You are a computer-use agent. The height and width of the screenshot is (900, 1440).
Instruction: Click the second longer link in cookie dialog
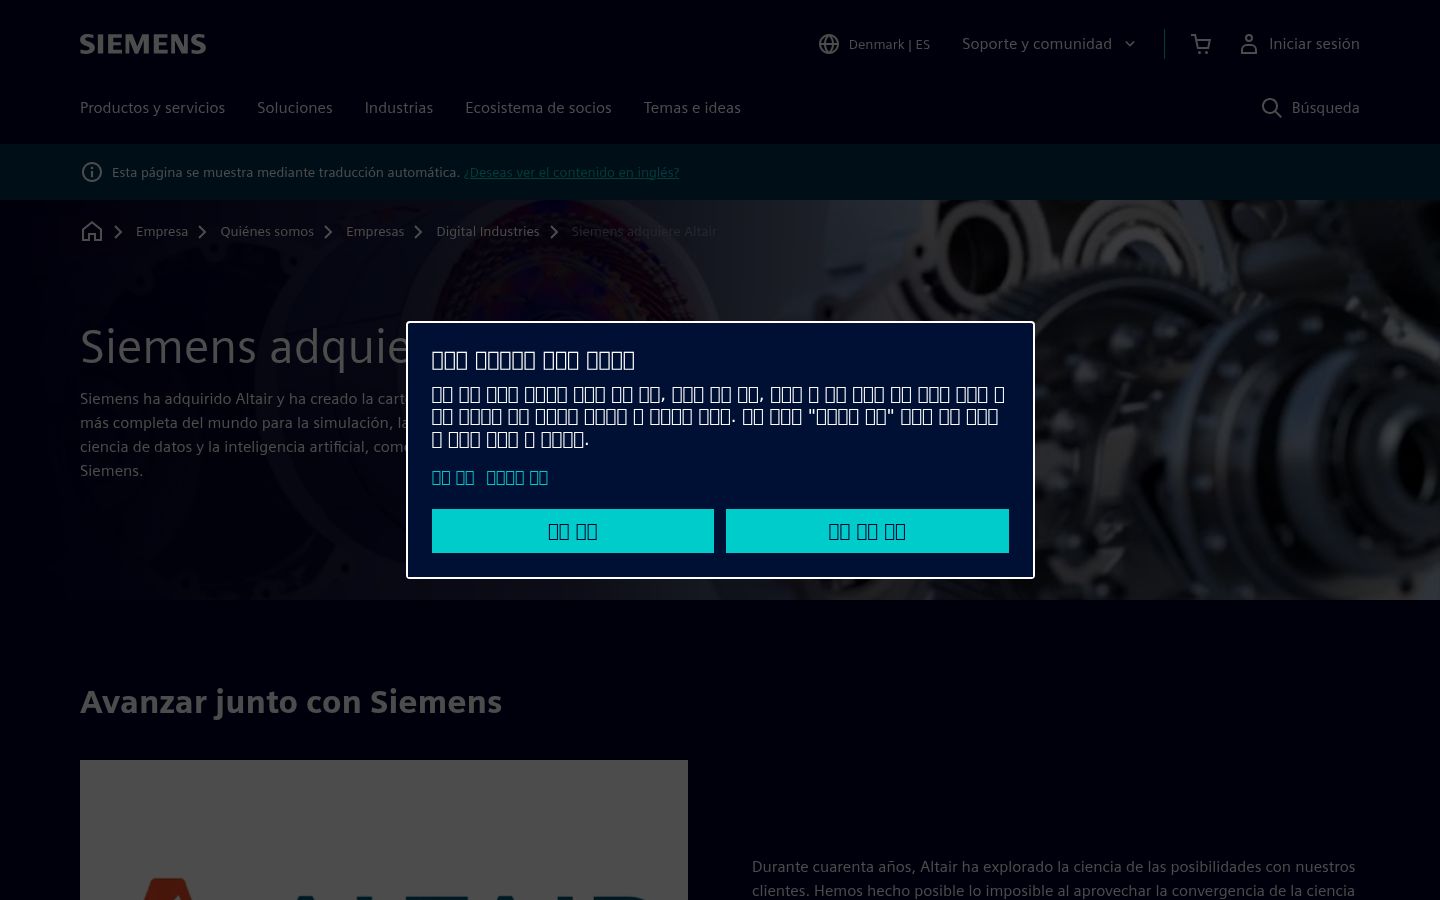tap(517, 477)
